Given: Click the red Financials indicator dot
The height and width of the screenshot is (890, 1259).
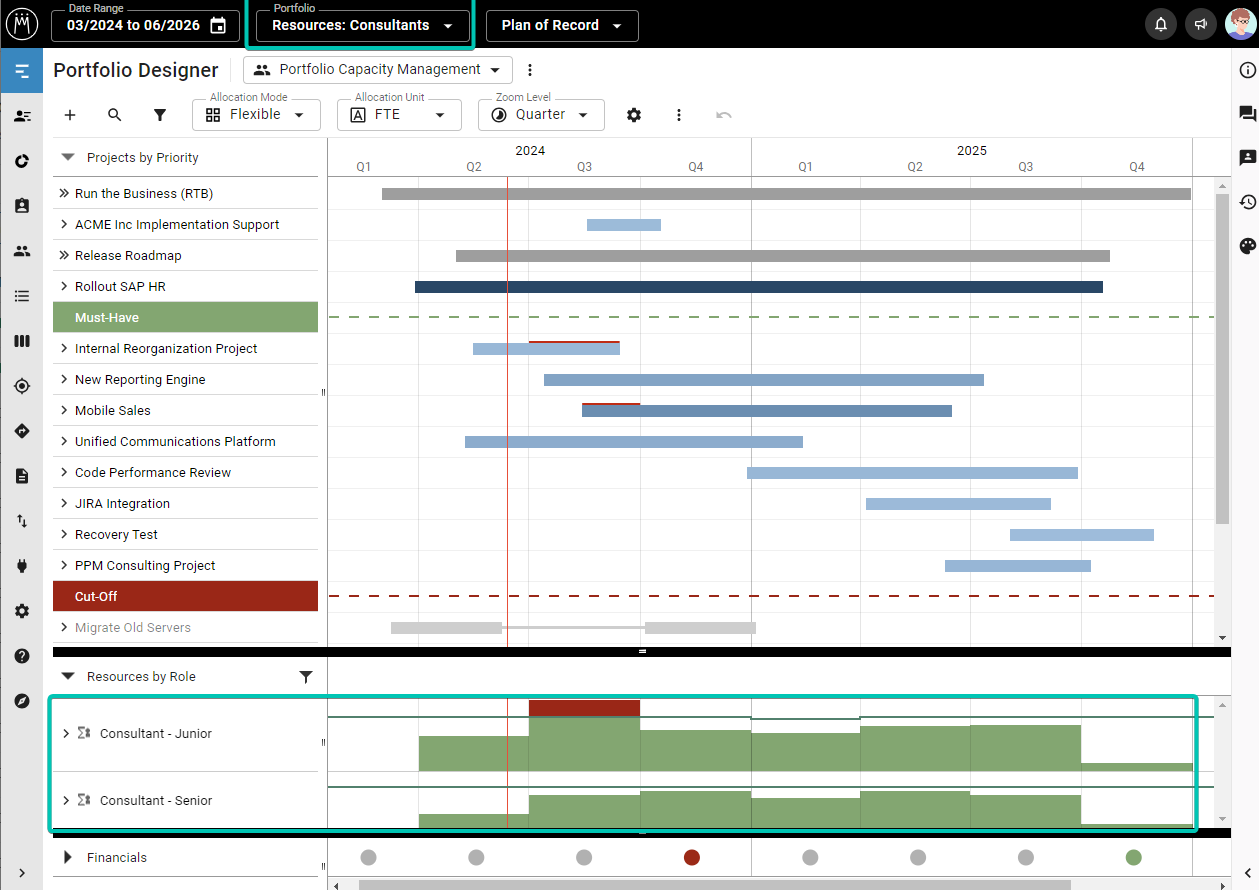Looking at the screenshot, I should (x=692, y=857).
